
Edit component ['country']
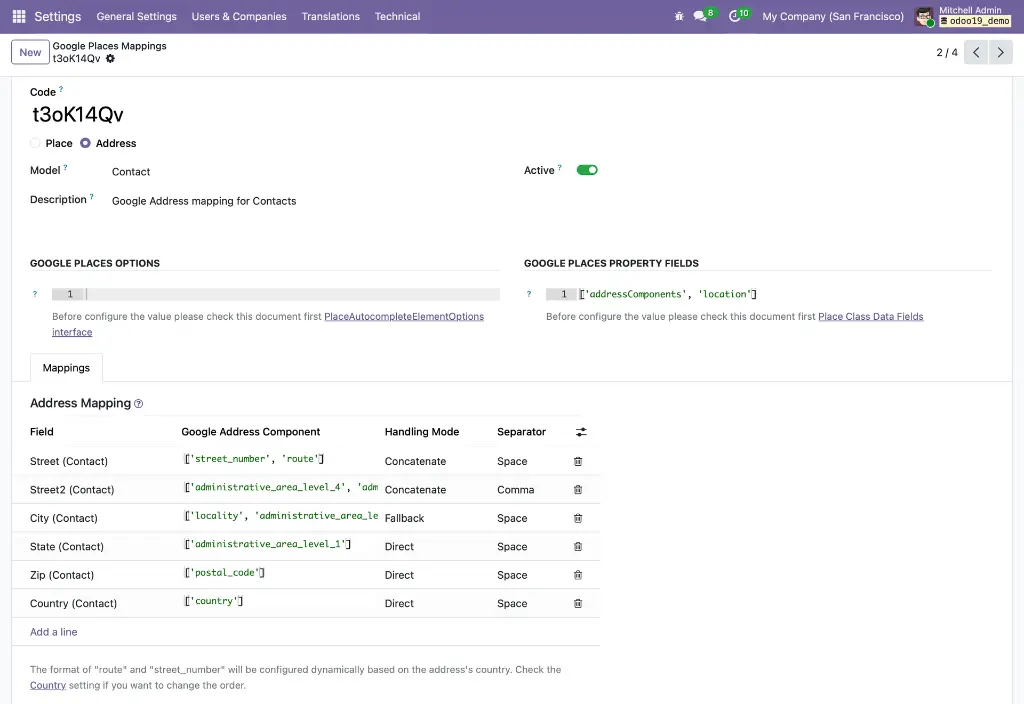tap(214, 601)
